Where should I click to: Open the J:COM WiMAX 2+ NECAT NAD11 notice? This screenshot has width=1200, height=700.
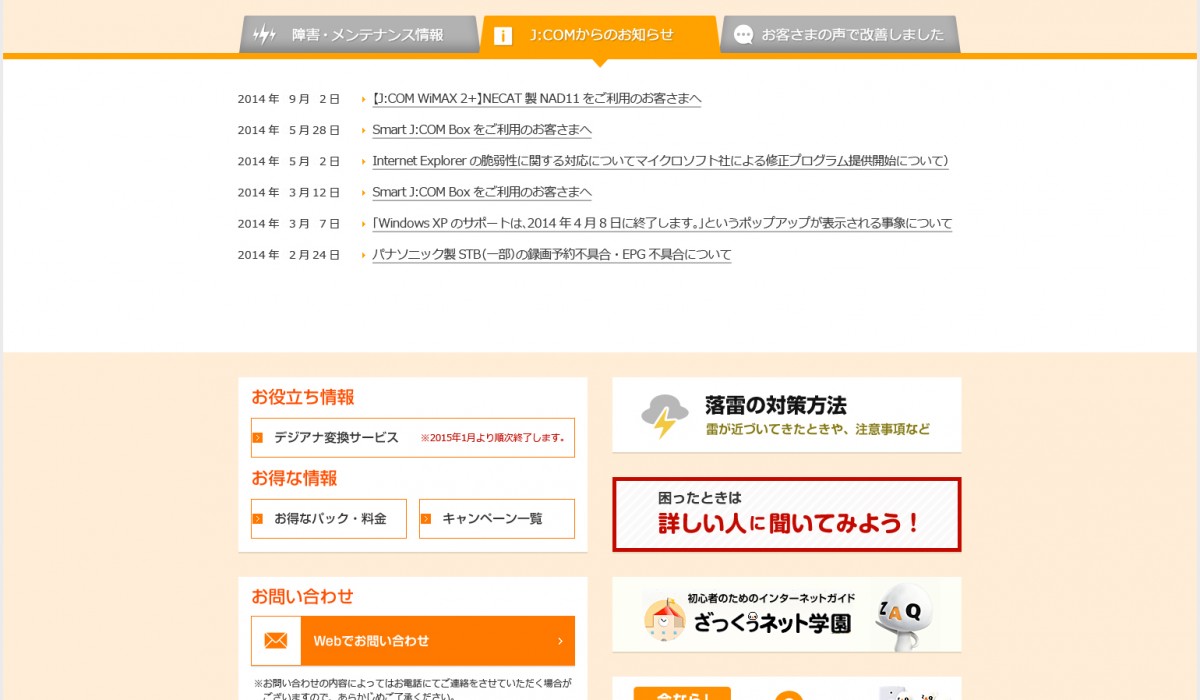tap(536, 99)
